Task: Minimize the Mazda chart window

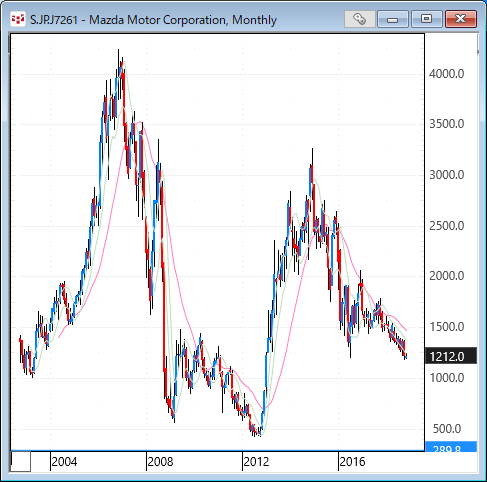Action: point(393,19)
